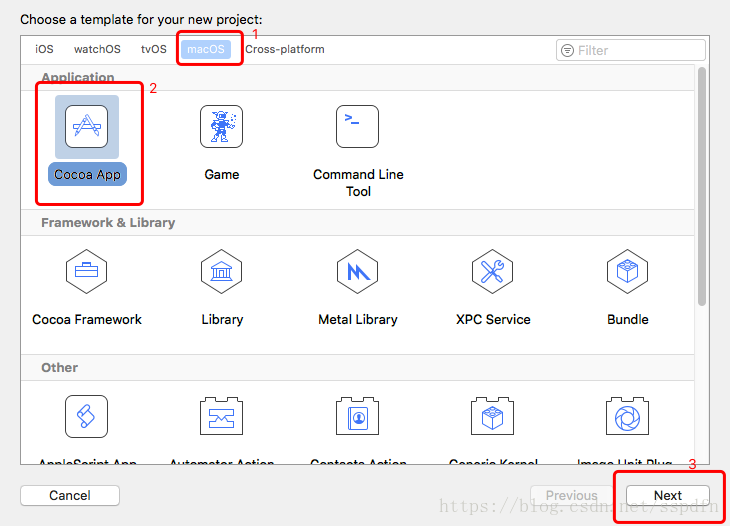Select the Library template icon
This screenshot has height=526, width=730.
(222, 271)
